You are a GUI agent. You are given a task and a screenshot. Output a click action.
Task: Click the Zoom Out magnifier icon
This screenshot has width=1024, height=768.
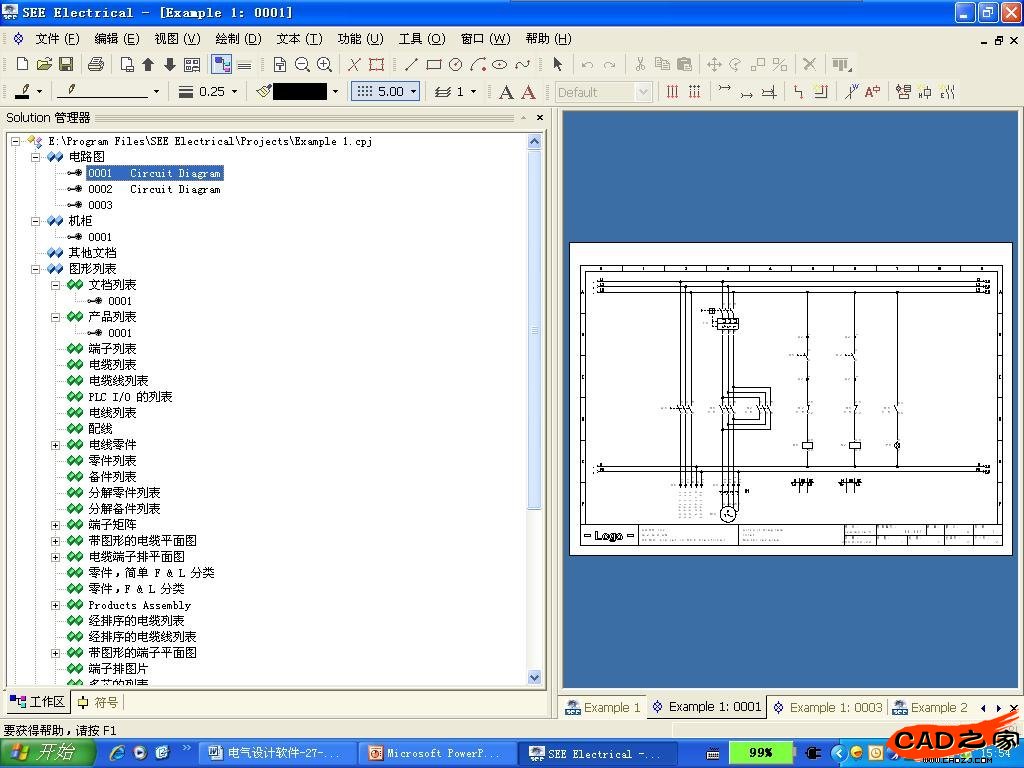tap(302, 64)
